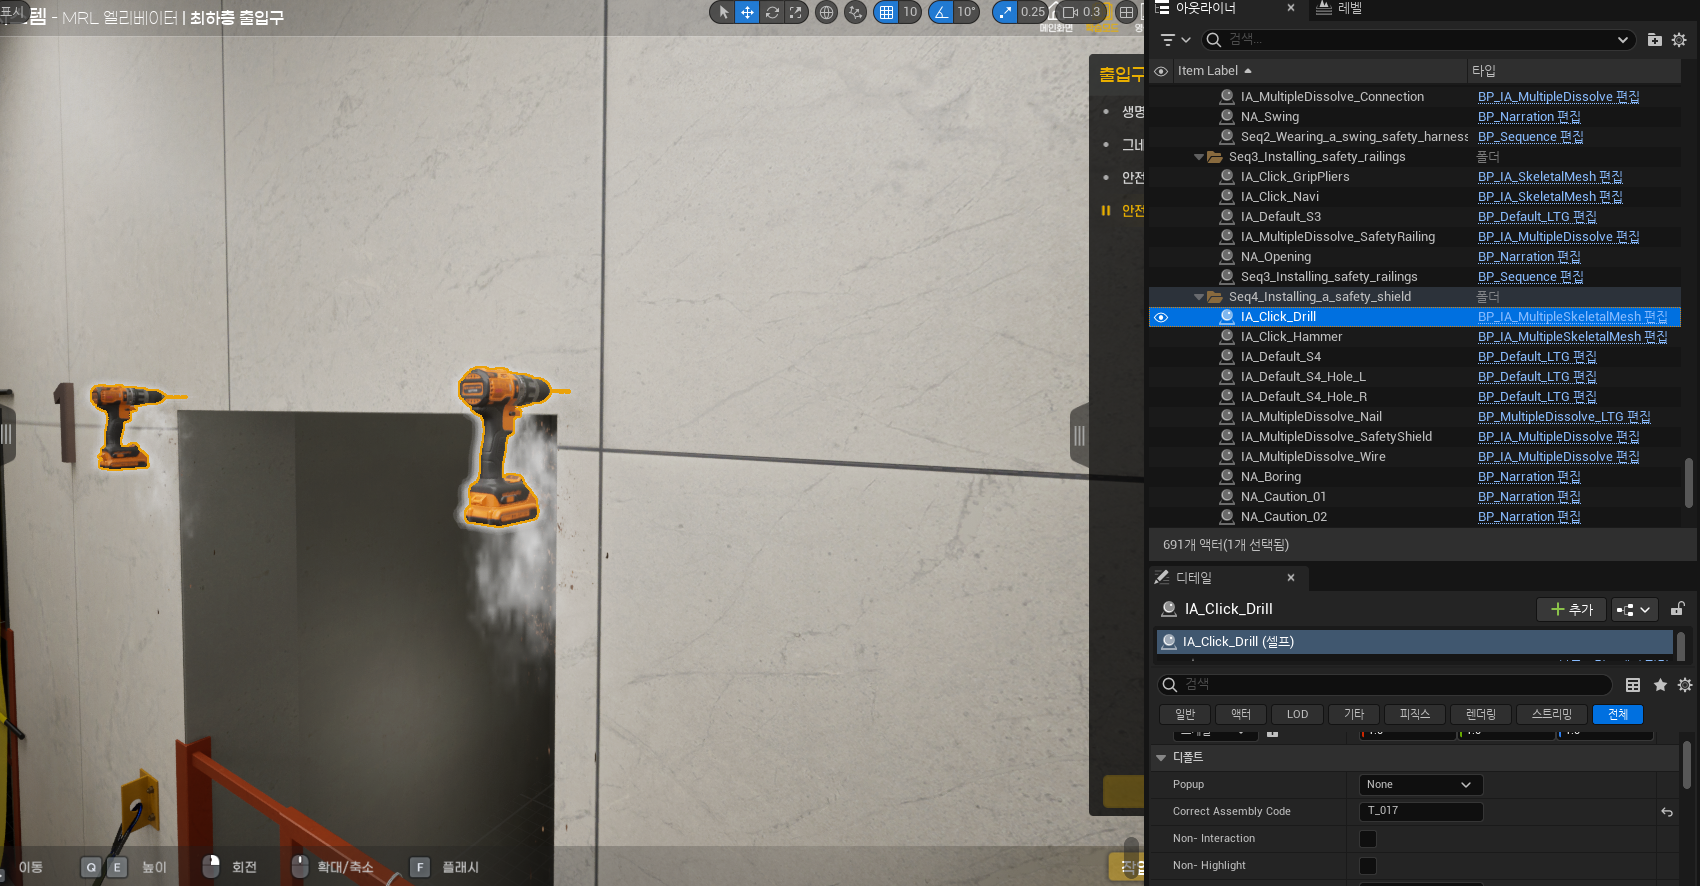This screenshot has width=1700, height=886.
Task: Focus the Details panel search field
Action: click(1385, 685)
